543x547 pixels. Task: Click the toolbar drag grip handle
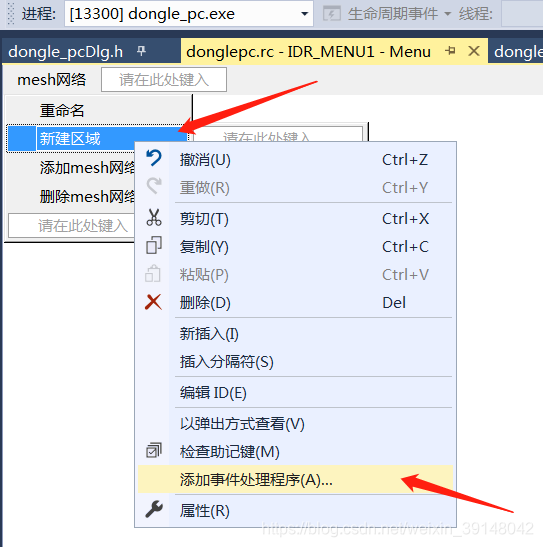tap(11, 14)
